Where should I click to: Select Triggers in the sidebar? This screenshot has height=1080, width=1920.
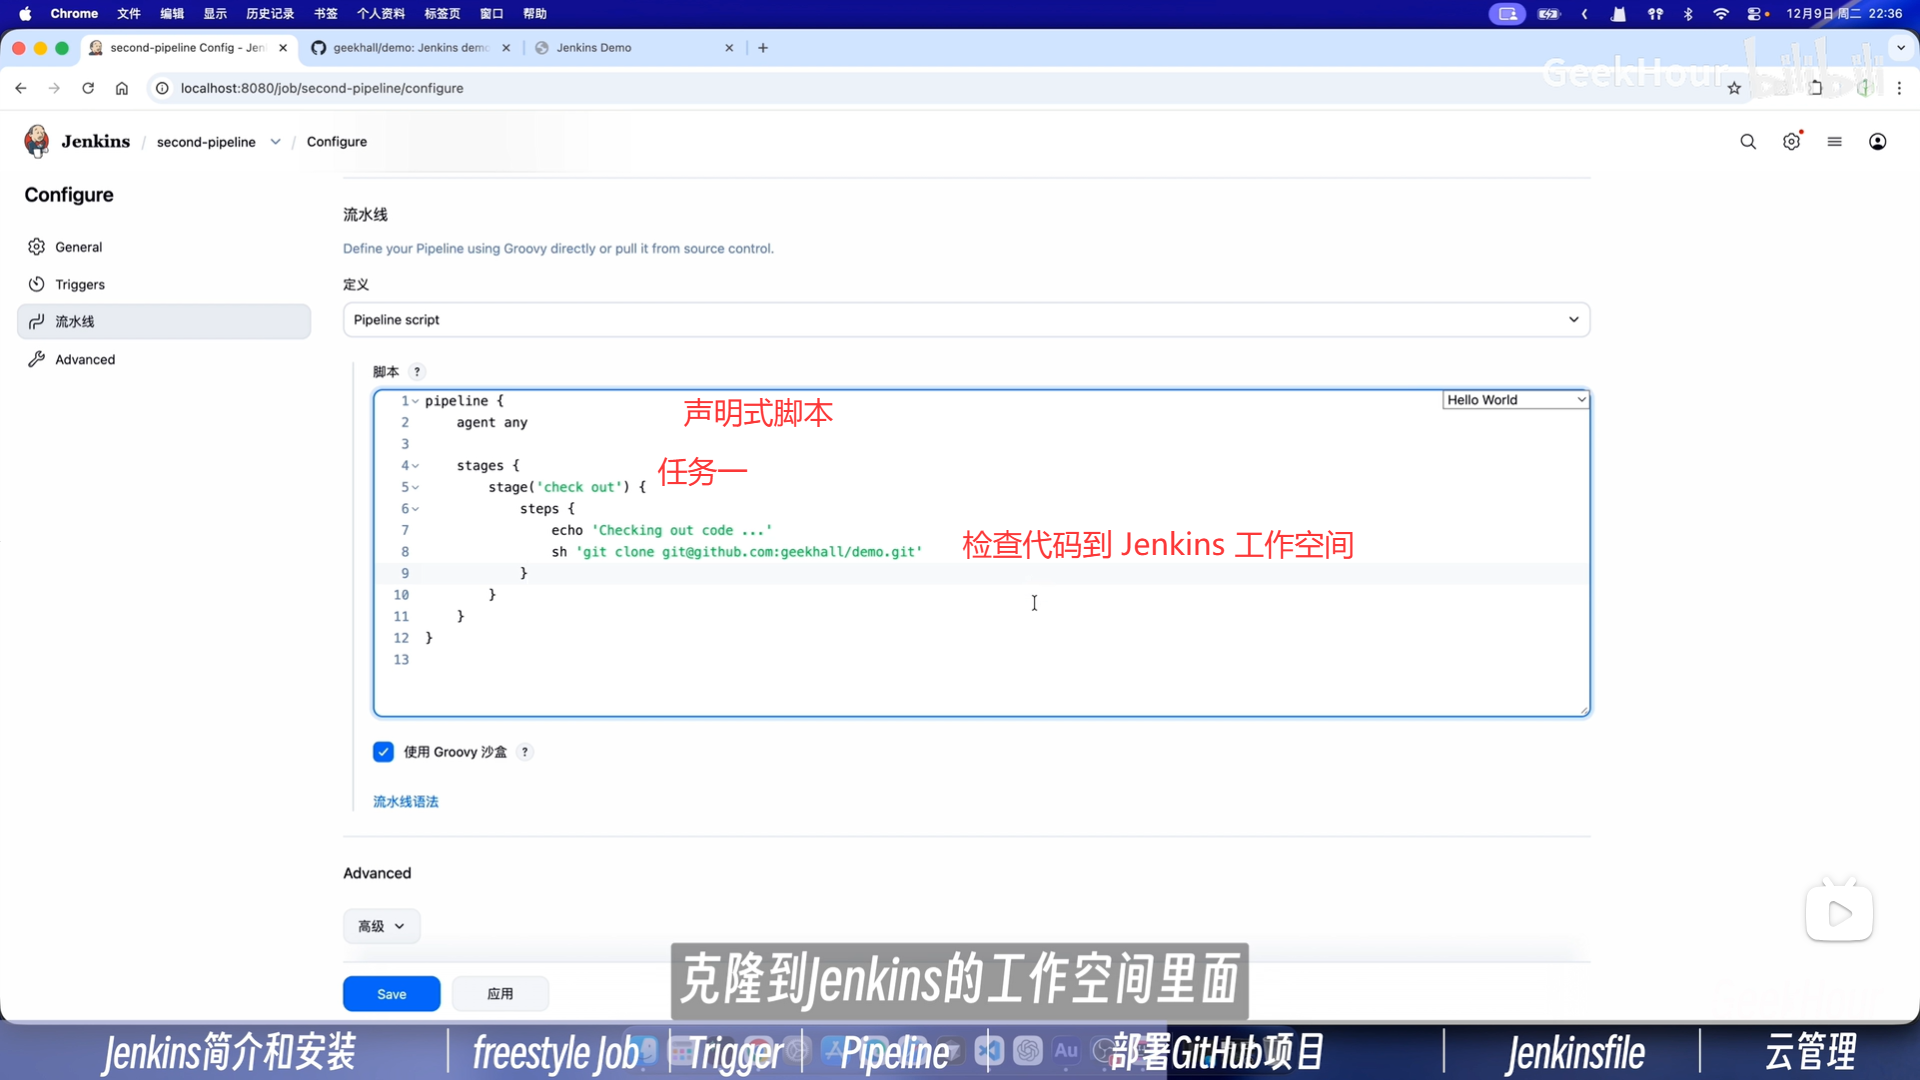[80, 285]
